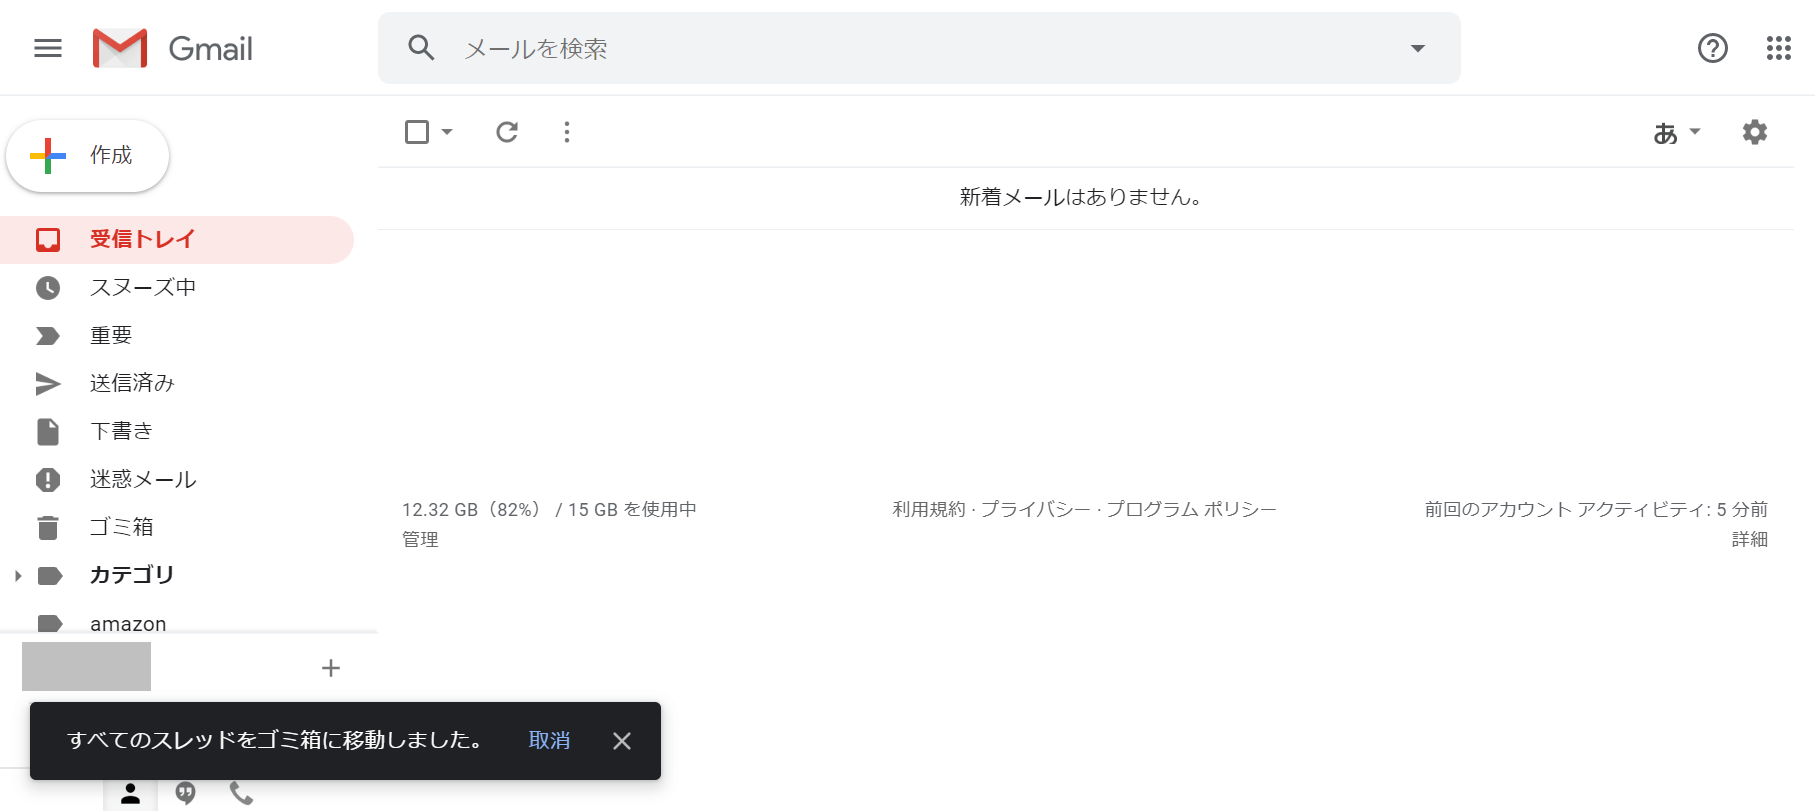Show advanced search options dropdown
Viewport: 1815px width, 811px height.
[x=1417, y=48]
